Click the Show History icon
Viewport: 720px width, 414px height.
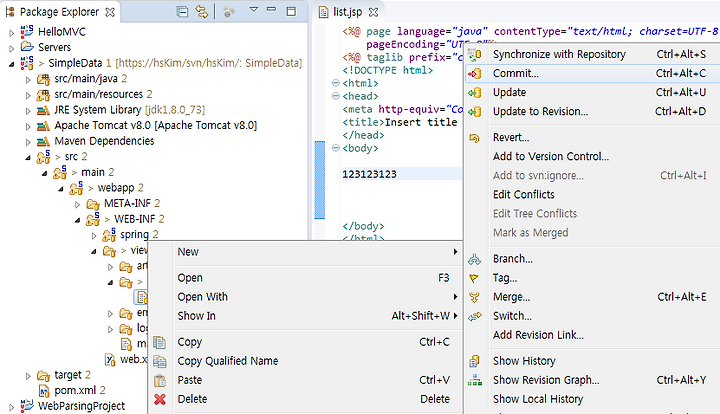[474, 361]
